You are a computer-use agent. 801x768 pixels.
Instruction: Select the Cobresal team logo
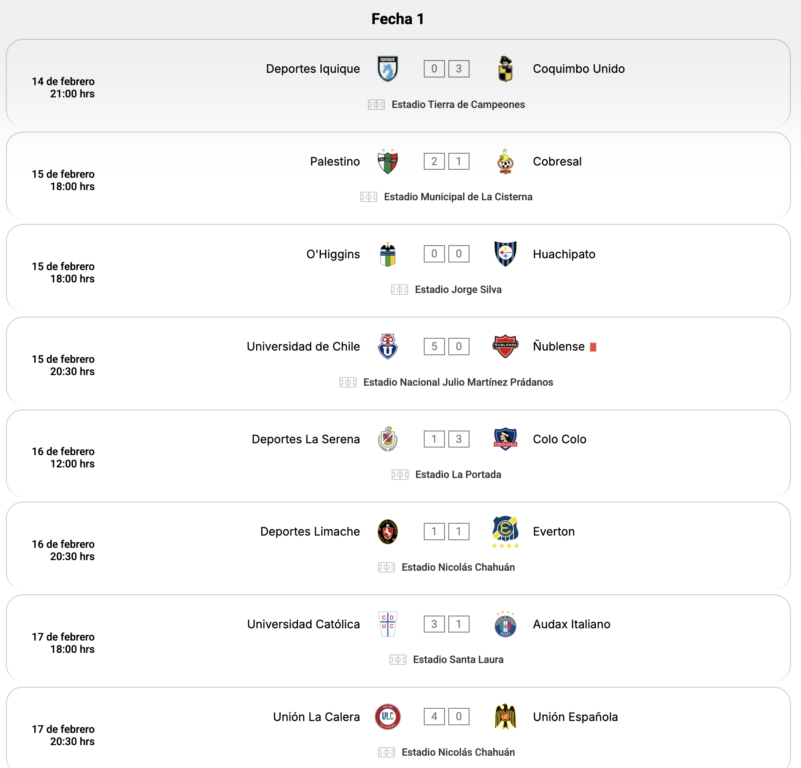(x=505, y=161)
